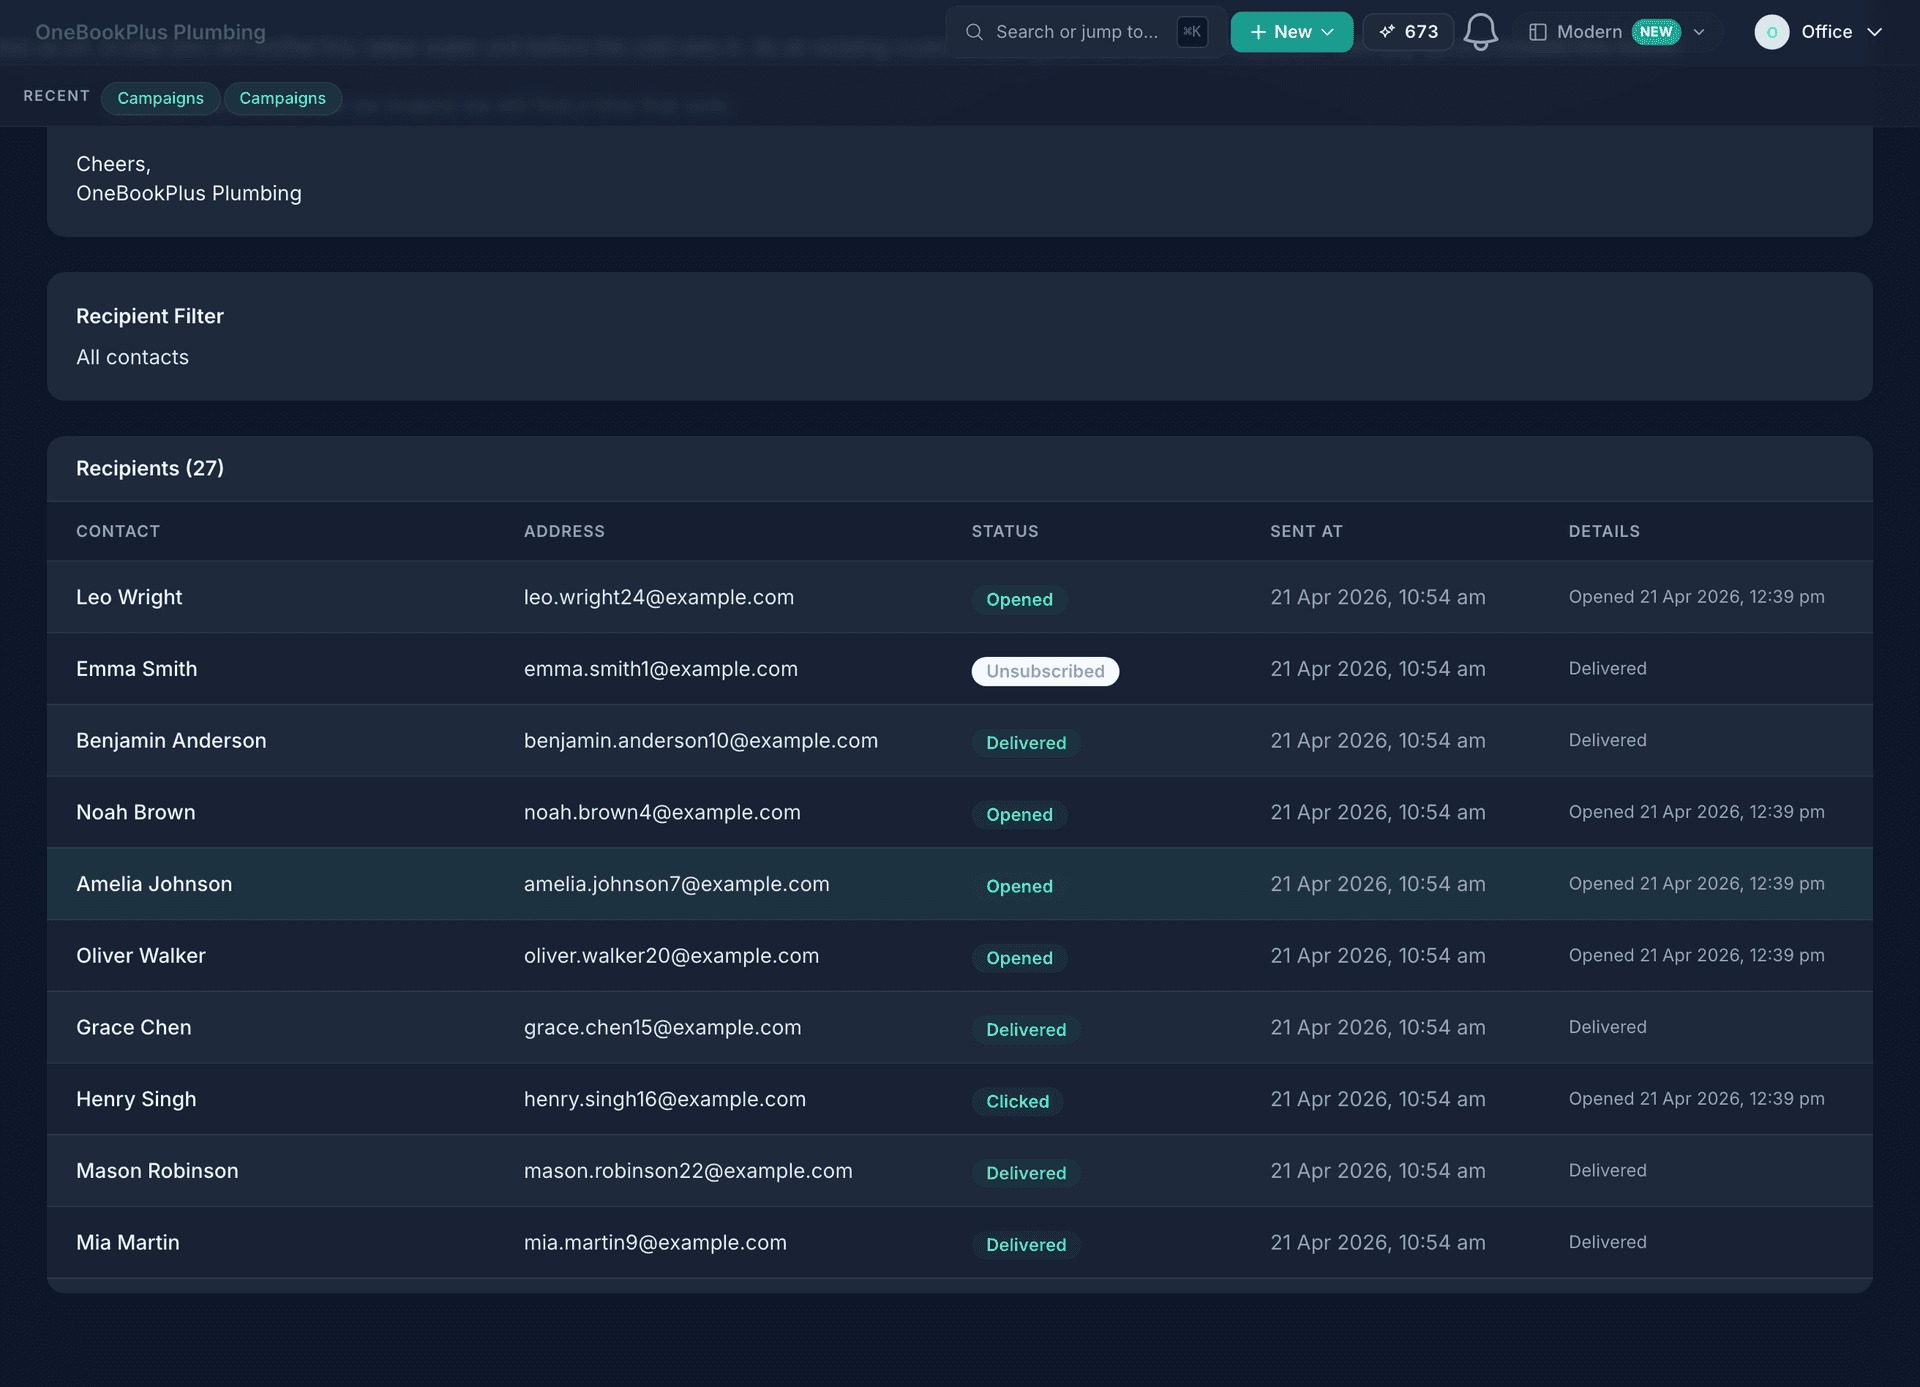Click Benjamin Anderson's Delivered status badge

click(1026, 743)
